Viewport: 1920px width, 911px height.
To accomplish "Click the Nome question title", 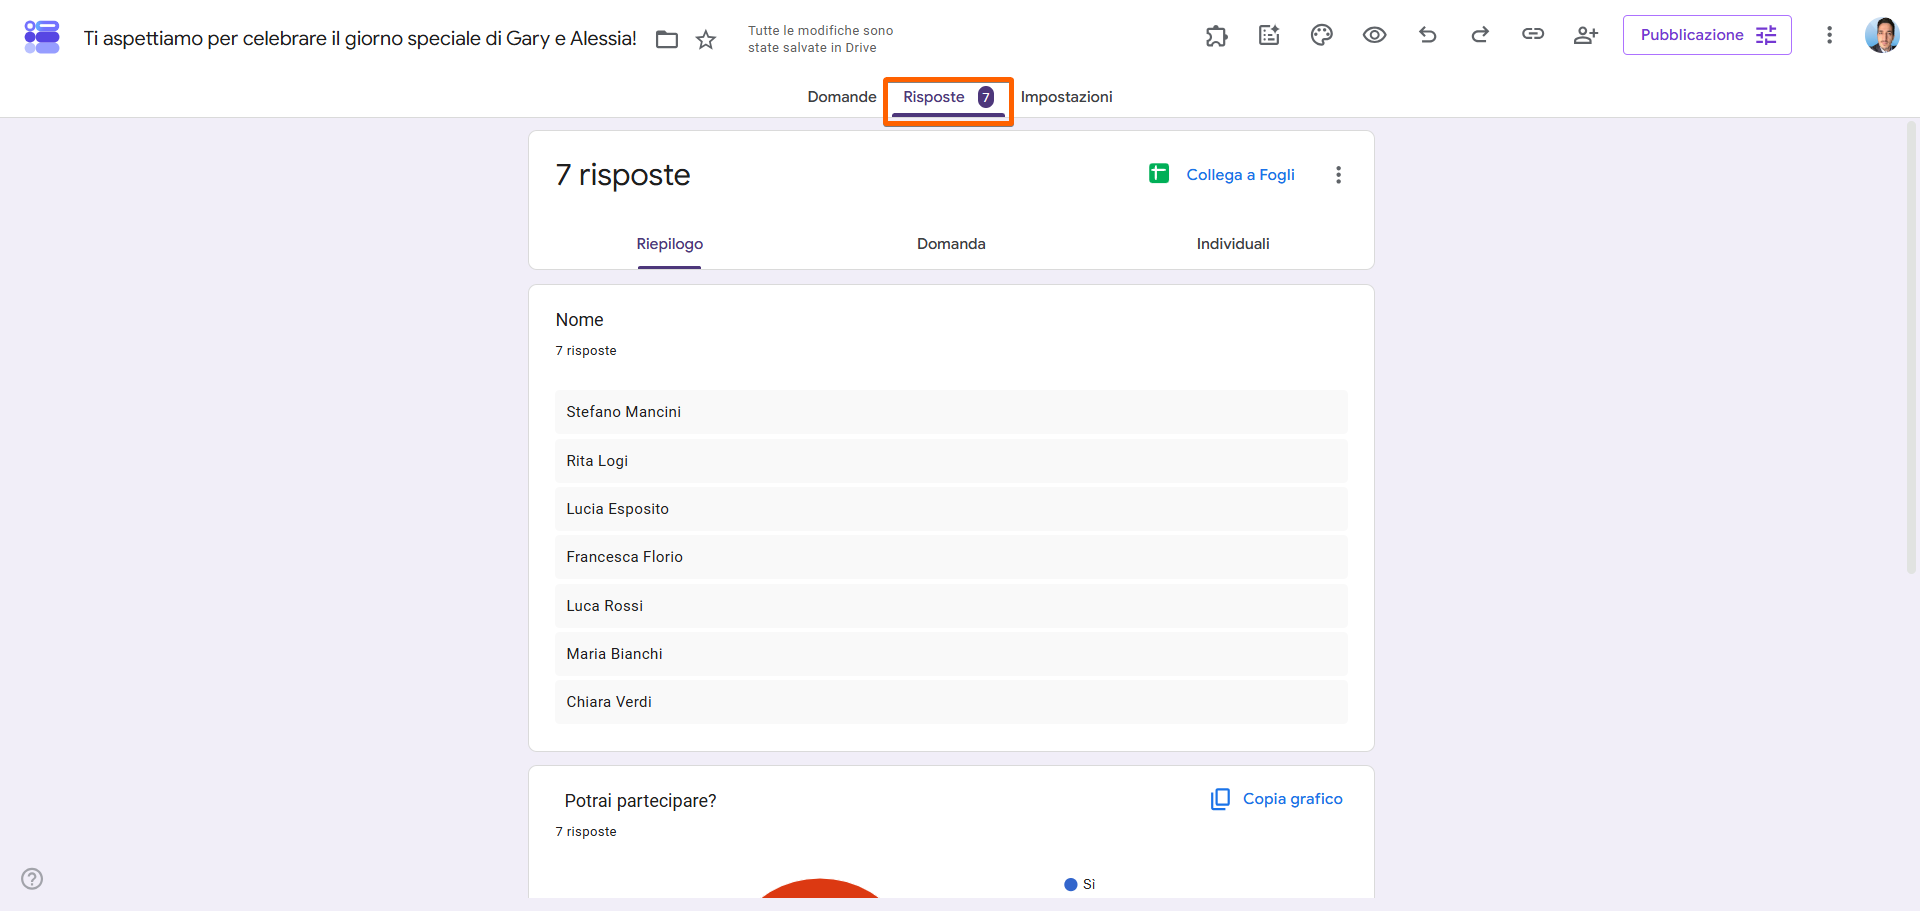I will 580,320.
